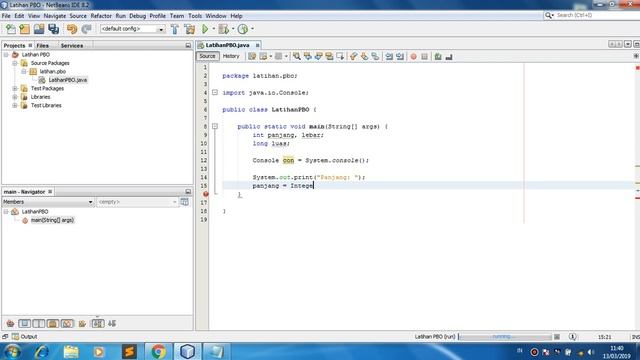The width and height of the screenshot is (640, 360).
Task: Open the Tools menu
Action: click(195, 16)
